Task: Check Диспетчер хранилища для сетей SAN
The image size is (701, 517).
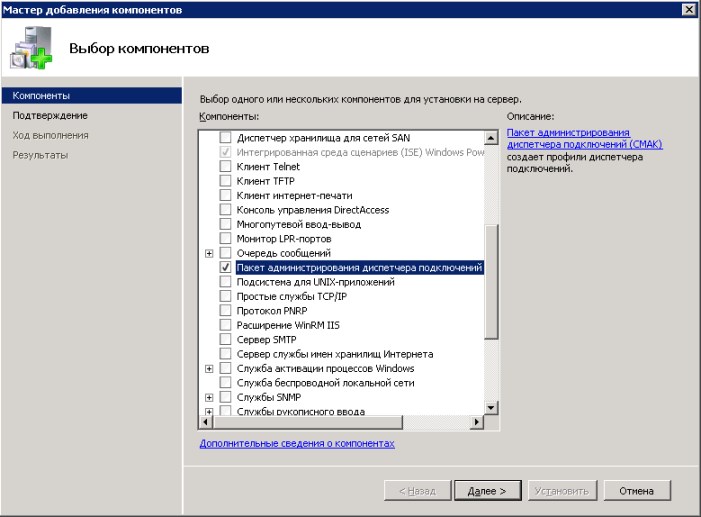Action: coord(225,137)
